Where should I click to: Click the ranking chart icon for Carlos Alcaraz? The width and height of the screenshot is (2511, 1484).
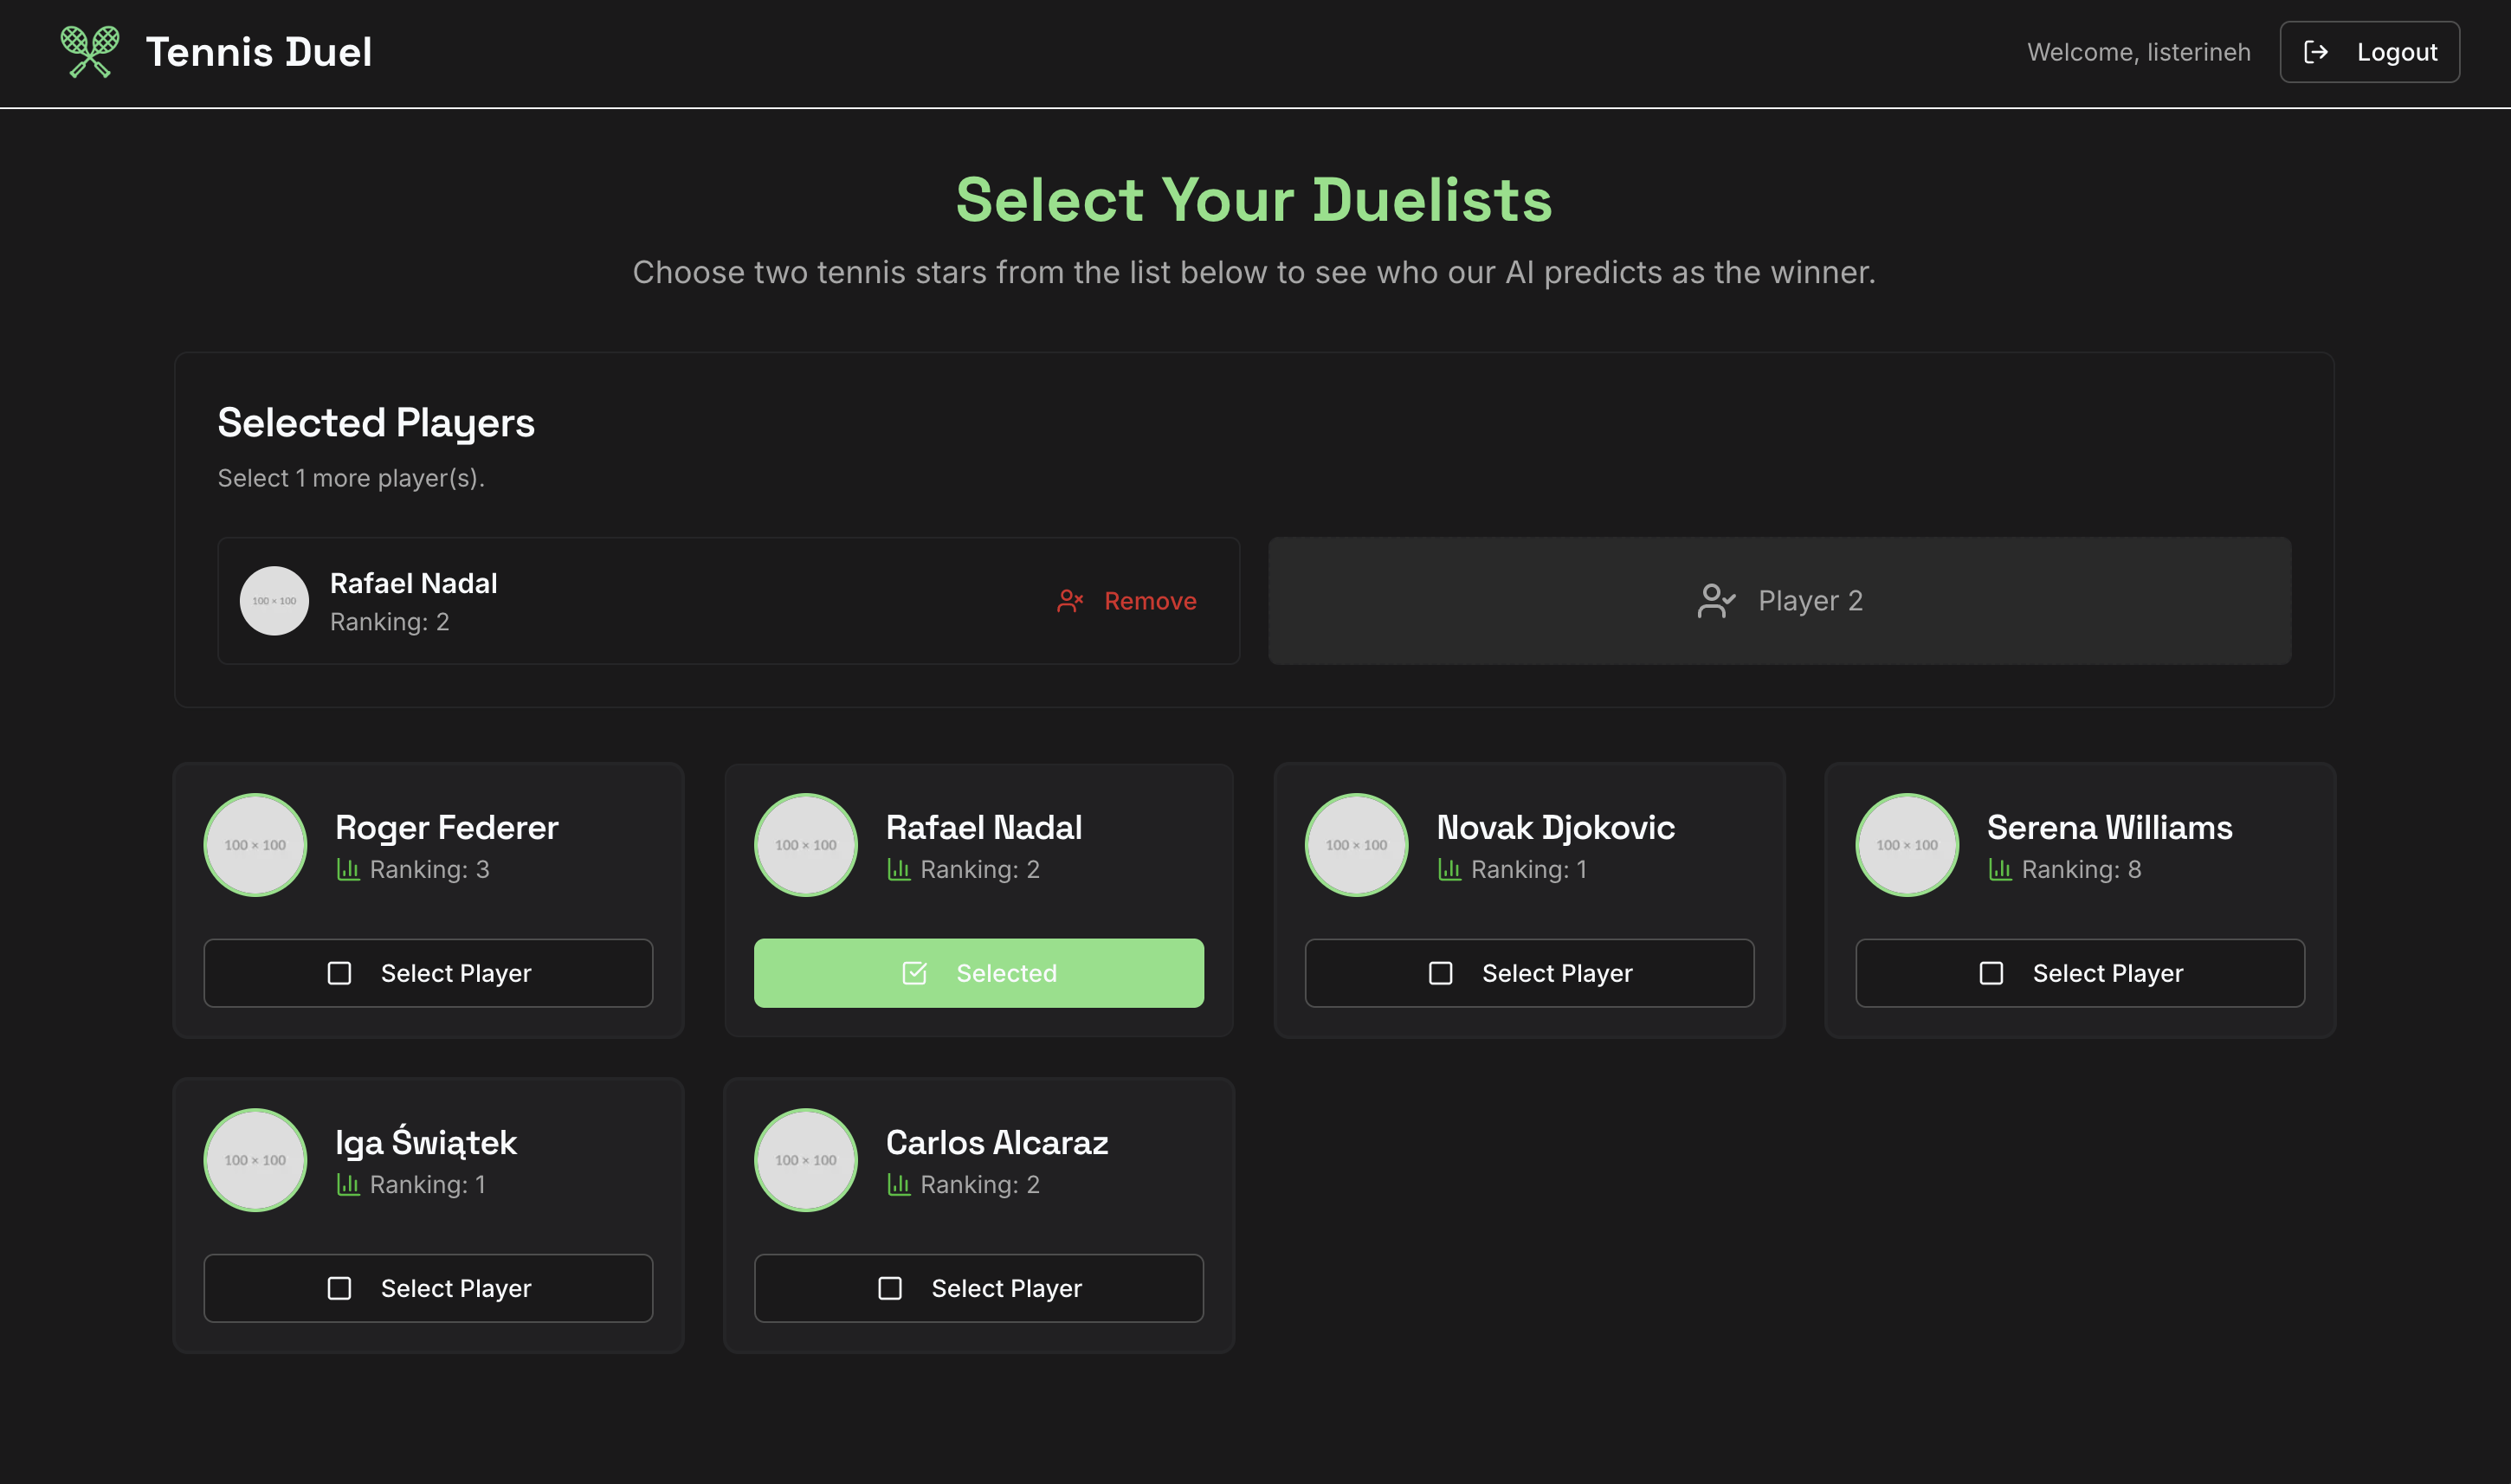pos(899,1184)
